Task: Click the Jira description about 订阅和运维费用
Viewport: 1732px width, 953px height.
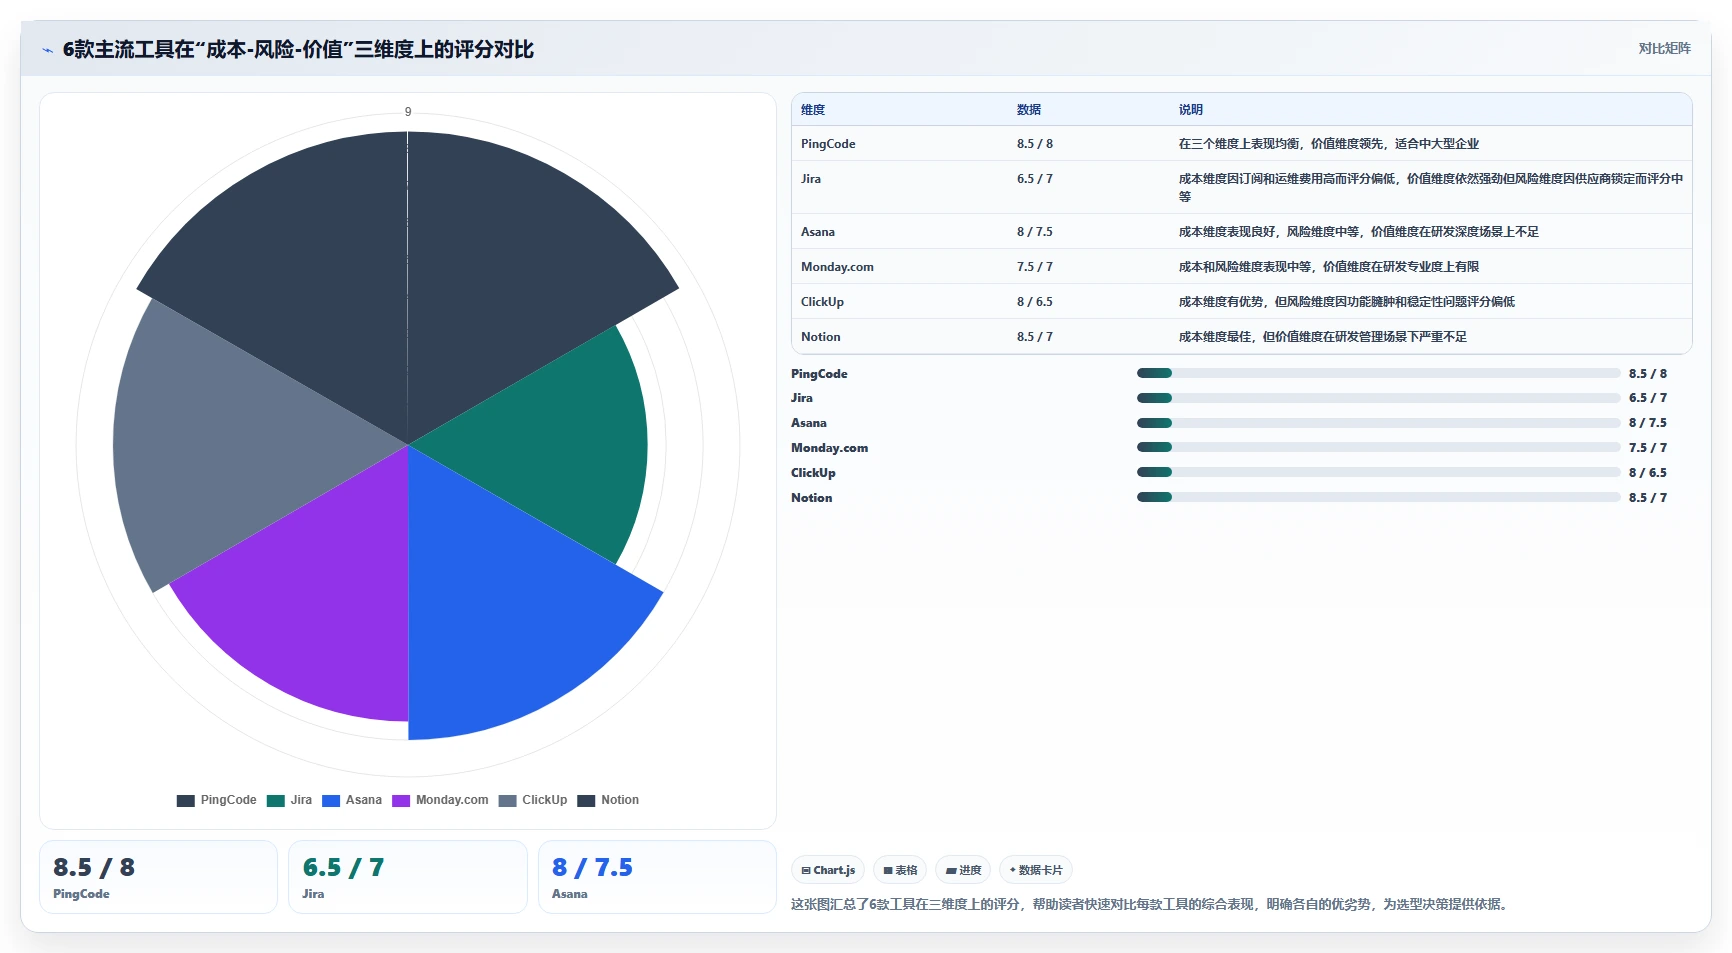Action: (x=1431, y=187)
